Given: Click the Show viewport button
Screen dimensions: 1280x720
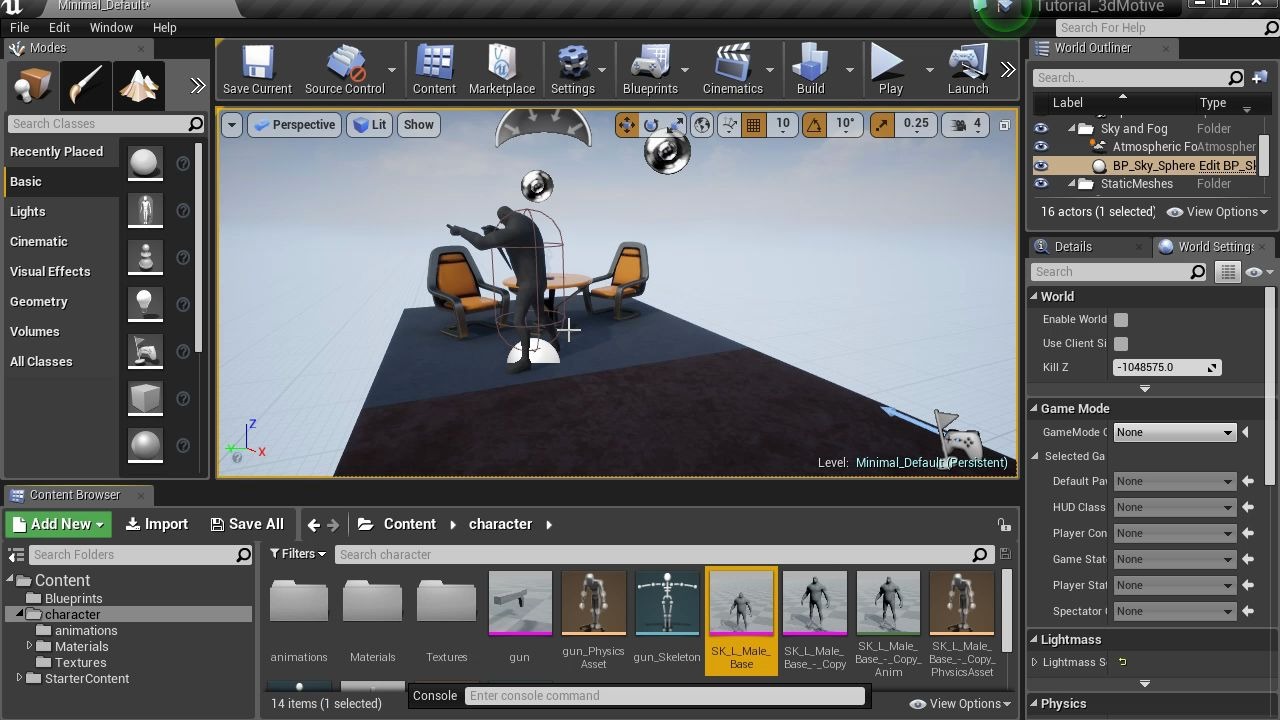Looking at the screenshot, I should pyautogui.click(x=418, y=125).
